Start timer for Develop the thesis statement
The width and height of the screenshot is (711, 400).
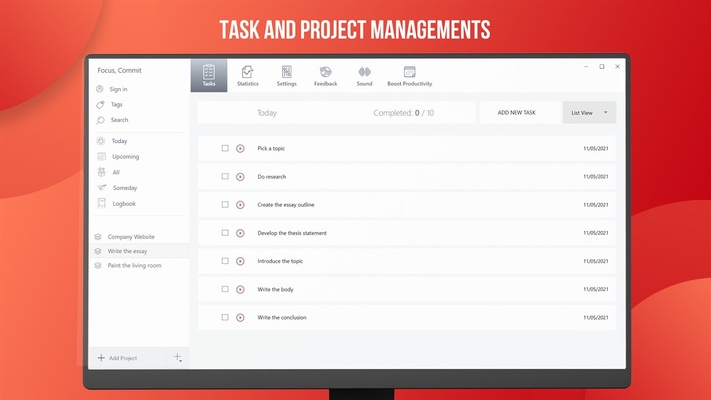point(240,233)
